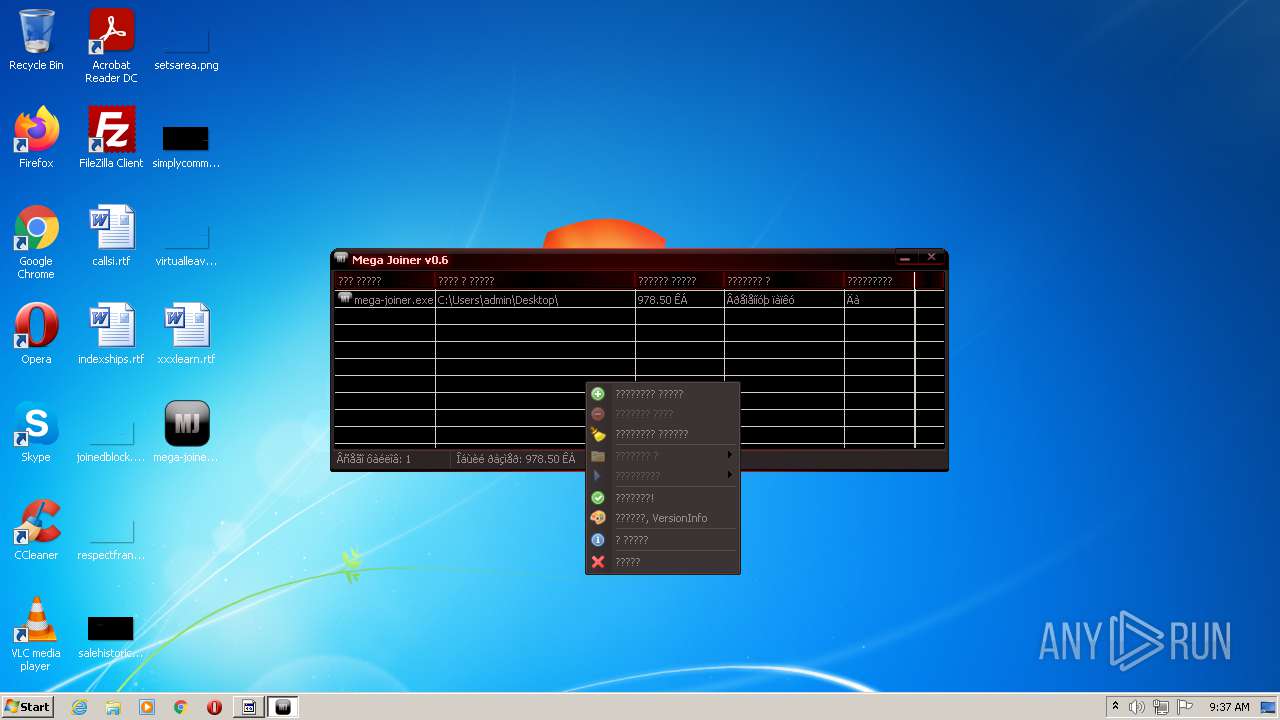Click the C:\Users\admin\Desktop\ path cell
This screenshot has width=1280, height=720.
click(x=535, y=300)
